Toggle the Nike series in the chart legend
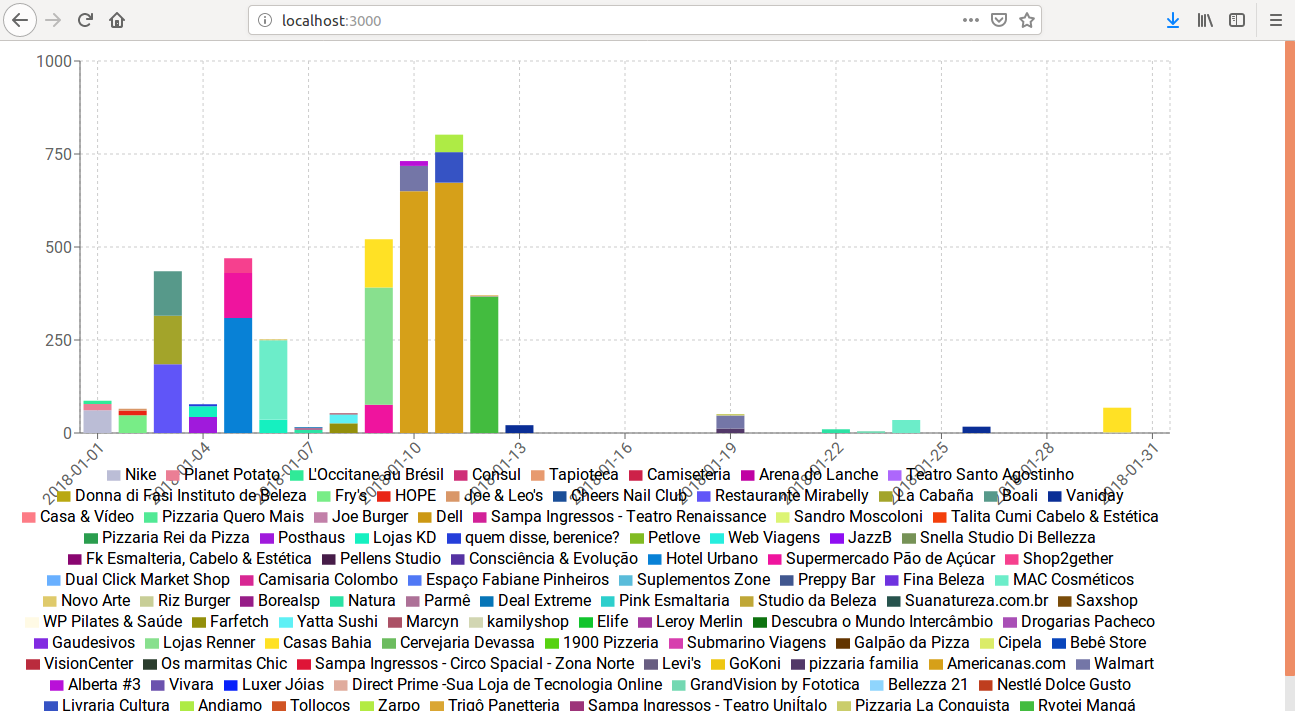Screen dimensions: 1295x711 (x=139, y=474)
